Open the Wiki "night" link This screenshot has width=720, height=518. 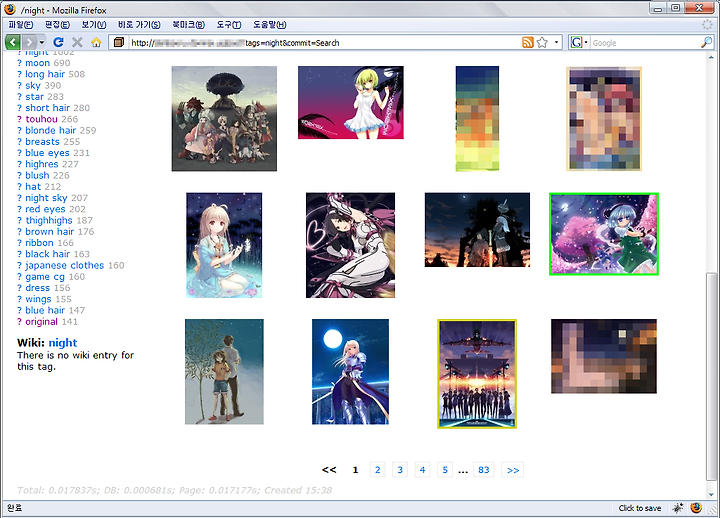pos(63,343)
